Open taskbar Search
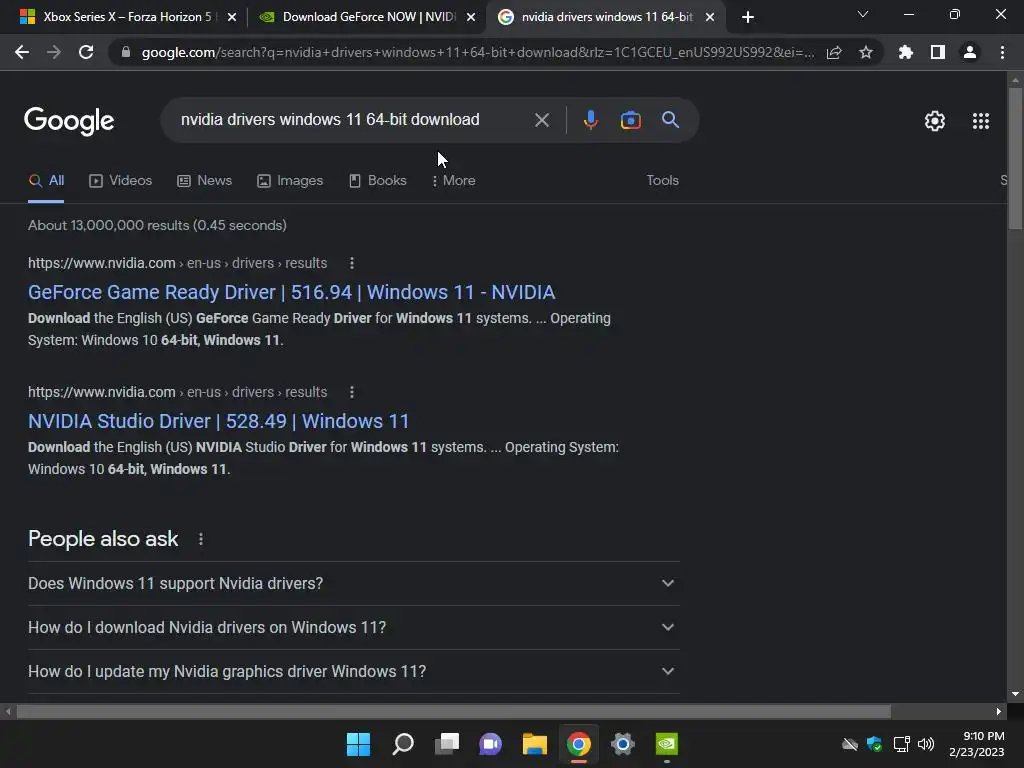The width and height of the screenshot is (1024, 768). point(403,744)
